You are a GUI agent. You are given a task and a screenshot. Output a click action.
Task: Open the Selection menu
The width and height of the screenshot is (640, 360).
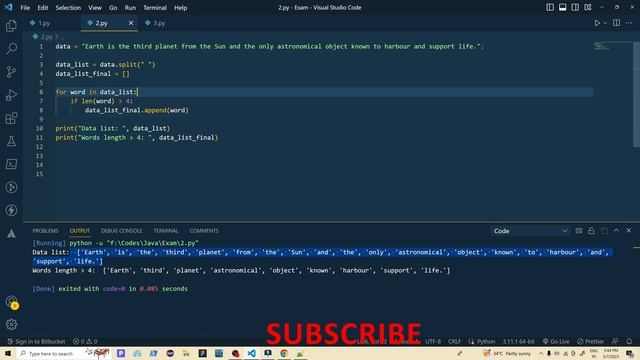[x=68, y=7]
